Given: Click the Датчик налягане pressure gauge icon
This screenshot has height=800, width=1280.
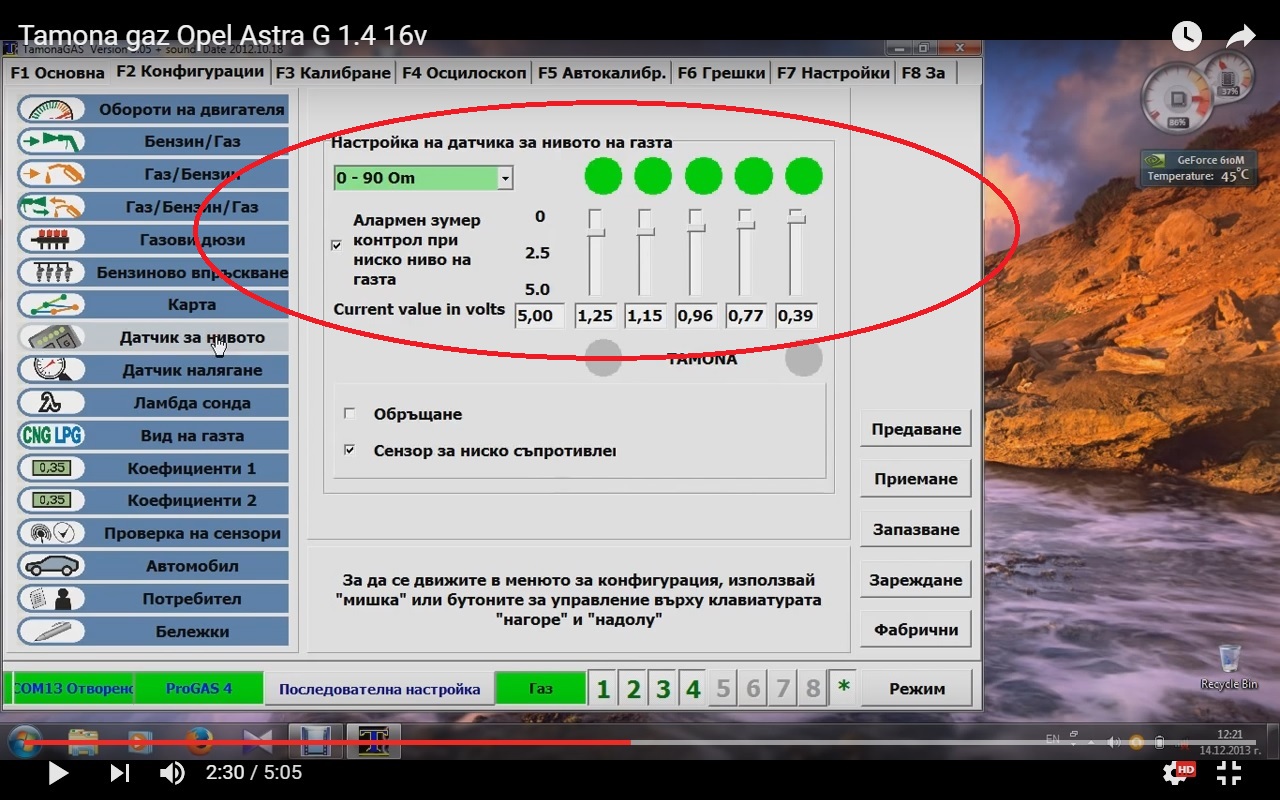Looking at the screenshot, I should click(52, 370).
